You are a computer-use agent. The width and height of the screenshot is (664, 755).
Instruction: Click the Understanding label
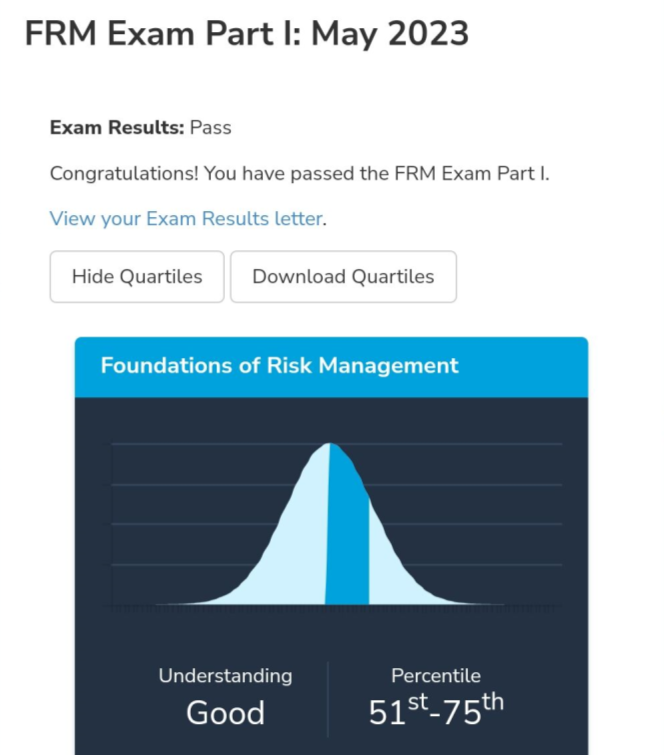coord(225,676)
